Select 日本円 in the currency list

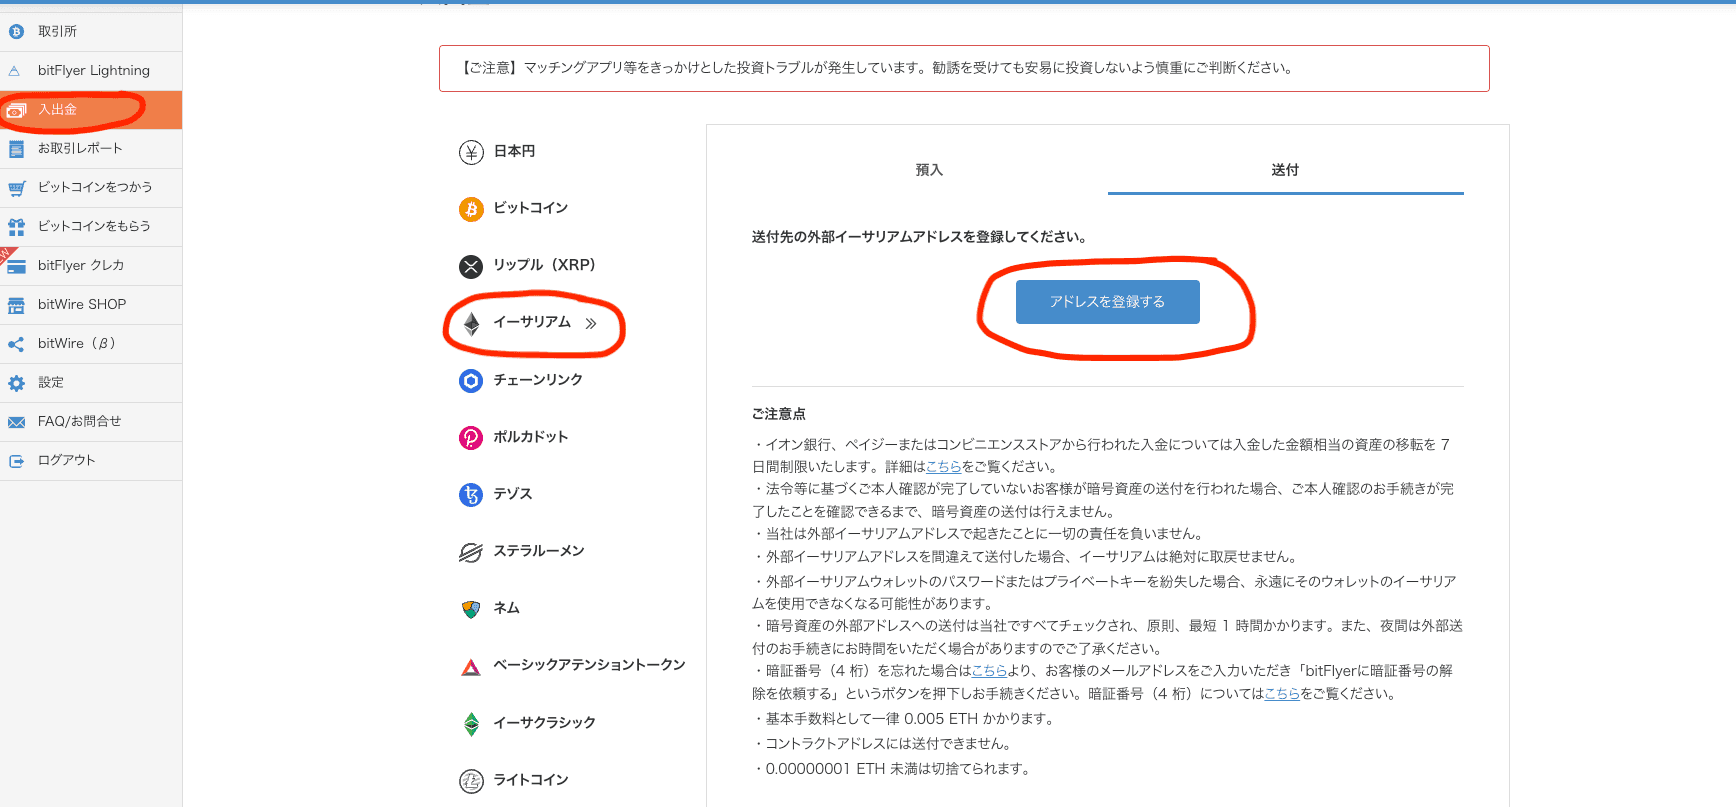514,152
